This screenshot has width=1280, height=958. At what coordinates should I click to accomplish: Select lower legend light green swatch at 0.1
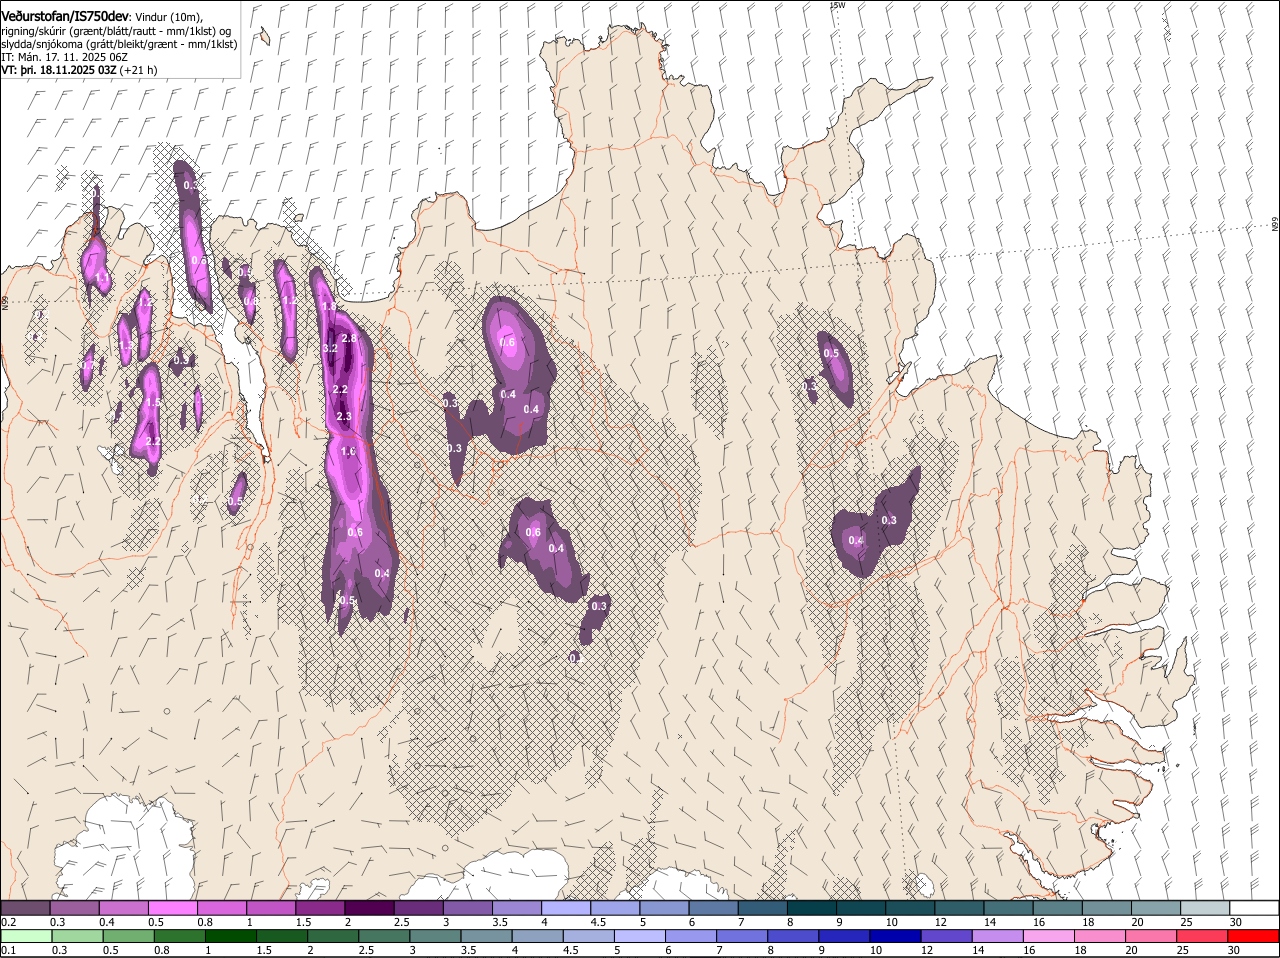pos(26,936)
